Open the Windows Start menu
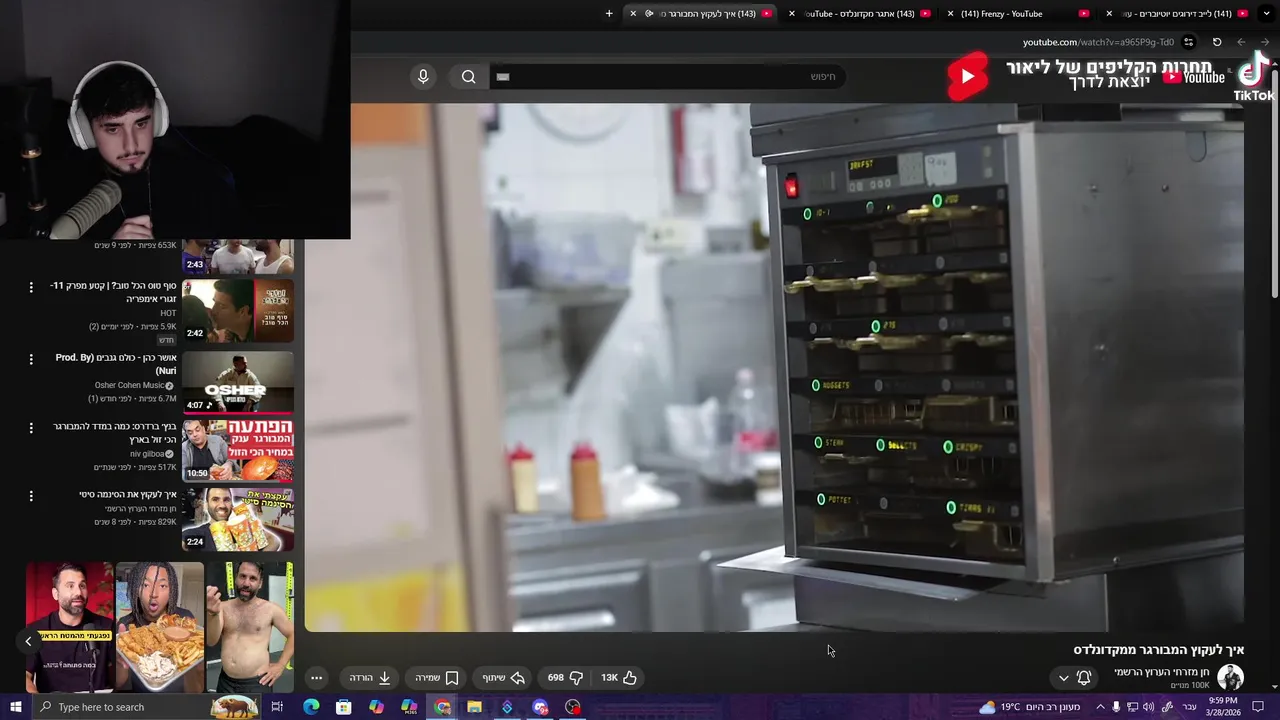 point(15,707)
